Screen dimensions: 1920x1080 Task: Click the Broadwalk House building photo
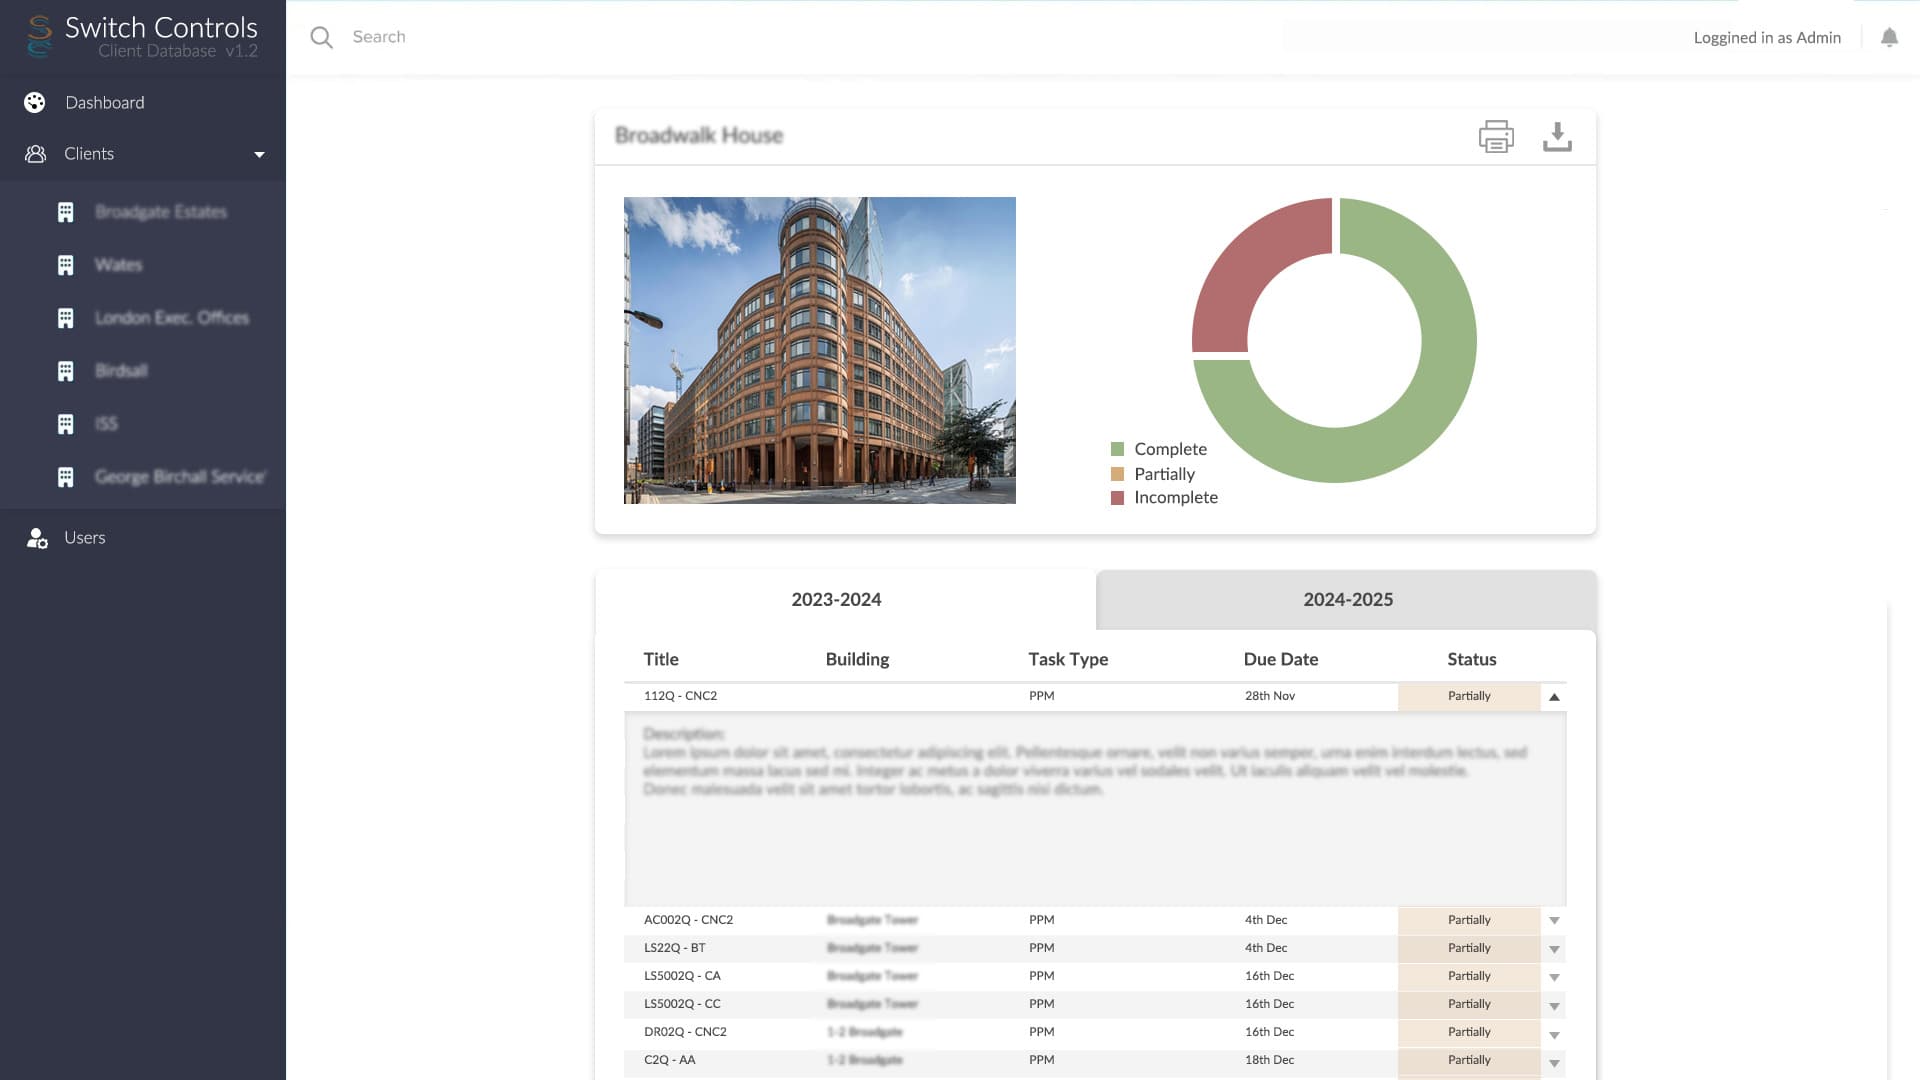pos(819,350)
